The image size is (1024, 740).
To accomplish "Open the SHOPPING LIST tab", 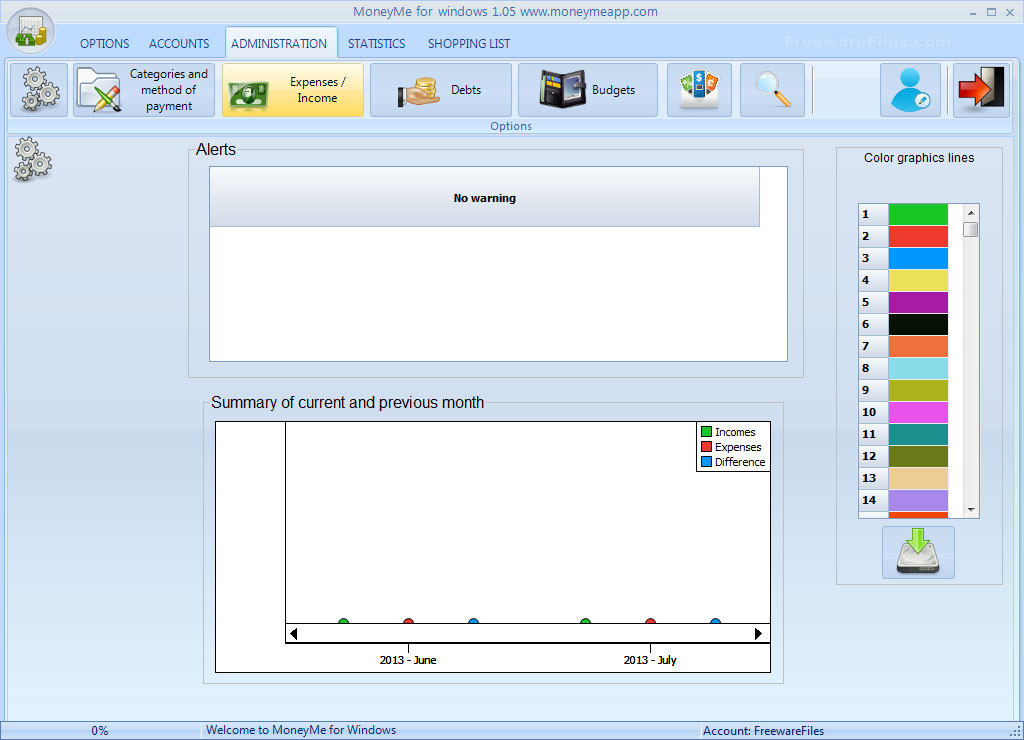I will [468, 44].
